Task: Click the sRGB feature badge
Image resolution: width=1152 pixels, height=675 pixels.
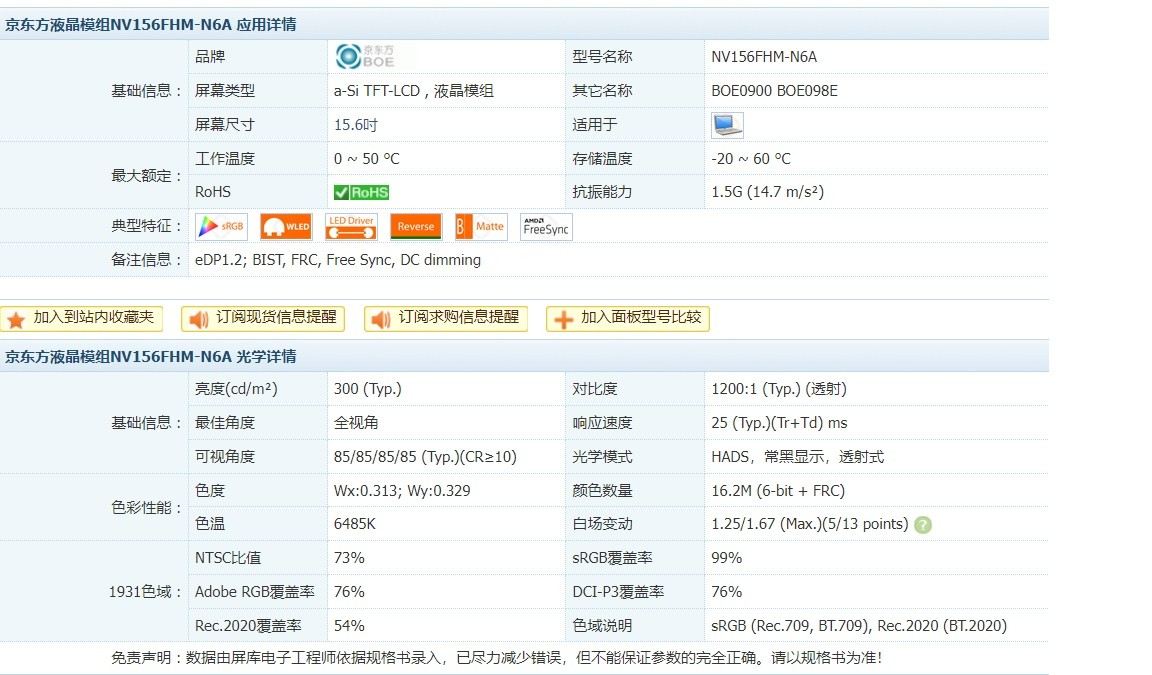Action: [221, 226]
